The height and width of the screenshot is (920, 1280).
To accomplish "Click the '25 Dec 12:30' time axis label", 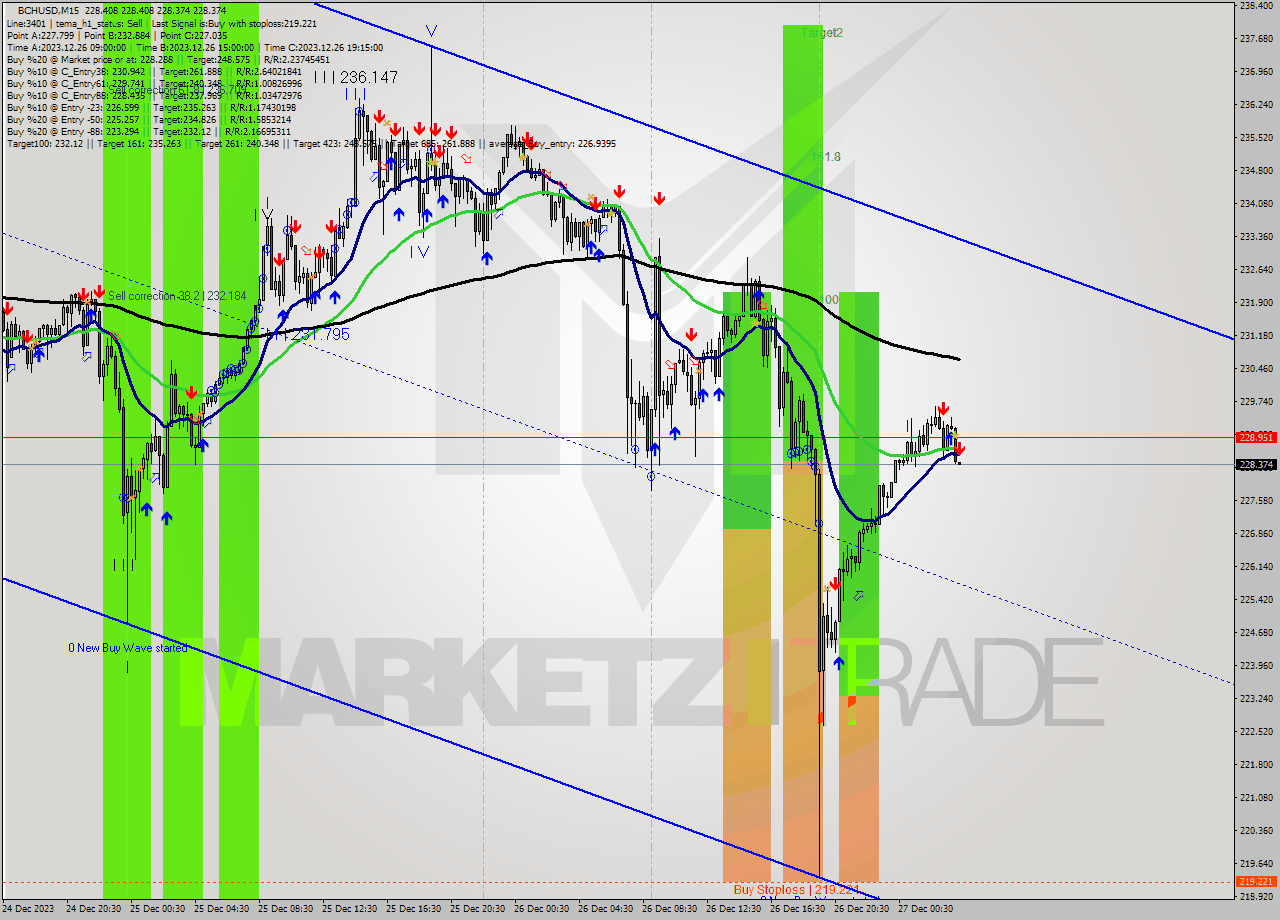I will (x=348, y=909).
